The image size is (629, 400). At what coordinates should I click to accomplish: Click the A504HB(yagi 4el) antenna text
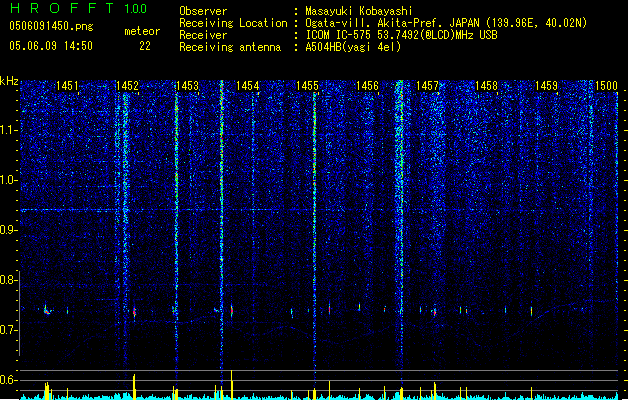point(353,47)
